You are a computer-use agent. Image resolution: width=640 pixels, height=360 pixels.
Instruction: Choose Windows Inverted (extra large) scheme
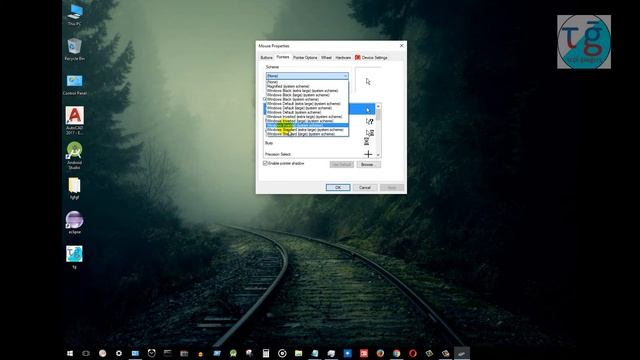(307, 117)
